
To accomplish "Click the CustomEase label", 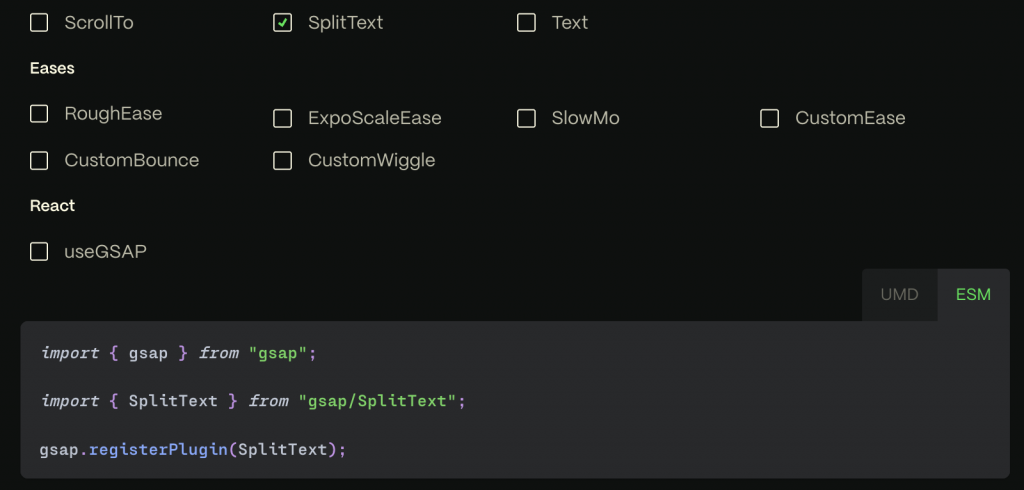I will (x=850, y=118).
